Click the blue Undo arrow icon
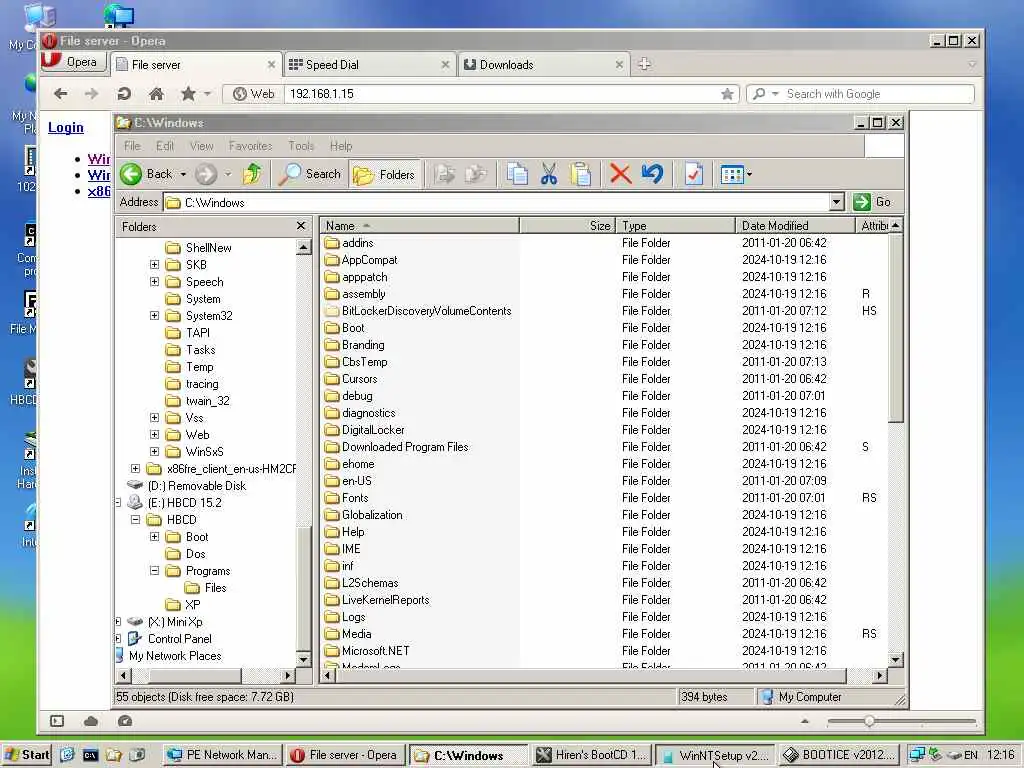Image resolution: width=1024 pixels, height=768 pixels. (x=652, y=174)
